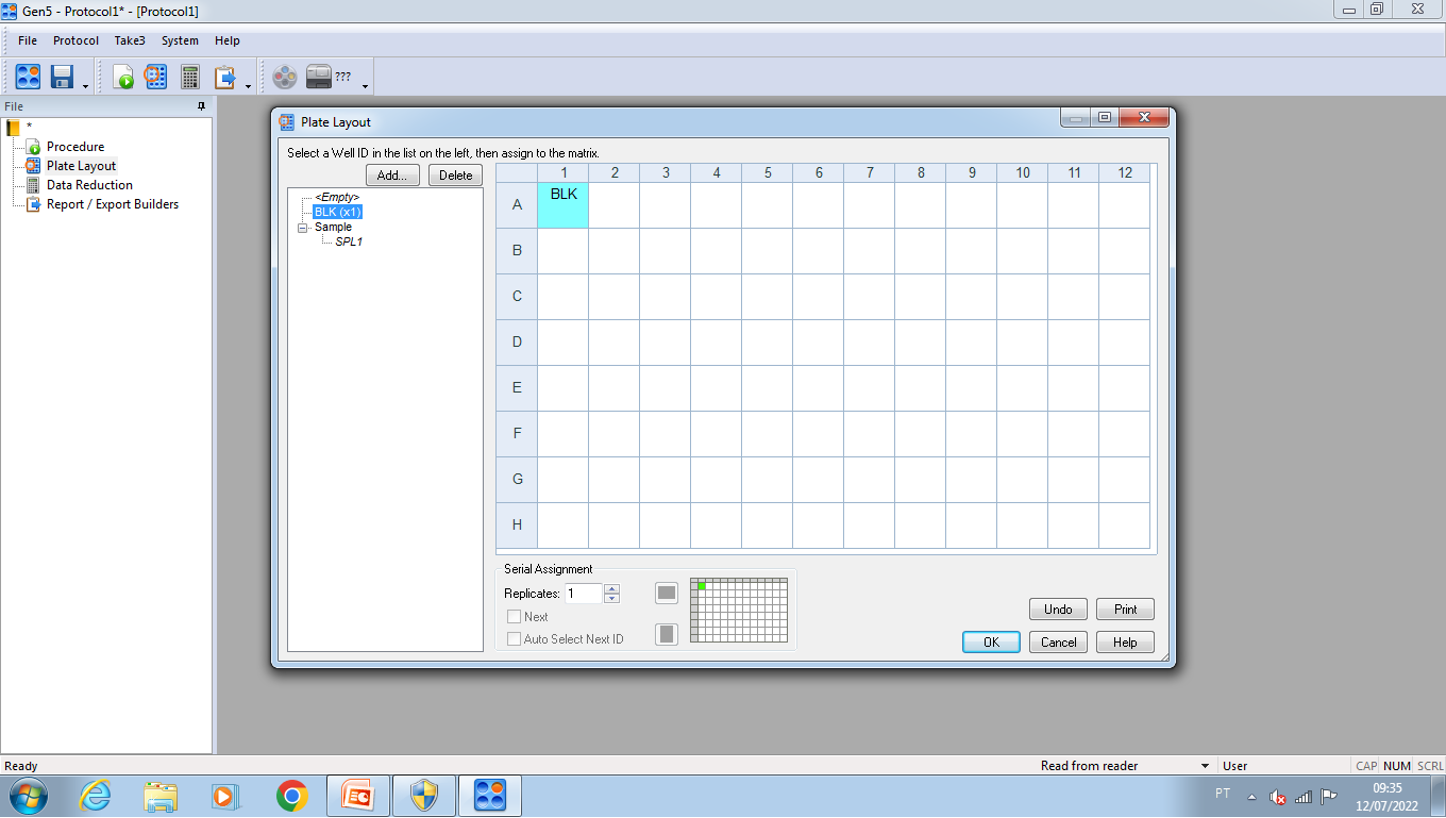Click the reader instrument icon labeled ???
1446x818 pixels.
point(319,76)
